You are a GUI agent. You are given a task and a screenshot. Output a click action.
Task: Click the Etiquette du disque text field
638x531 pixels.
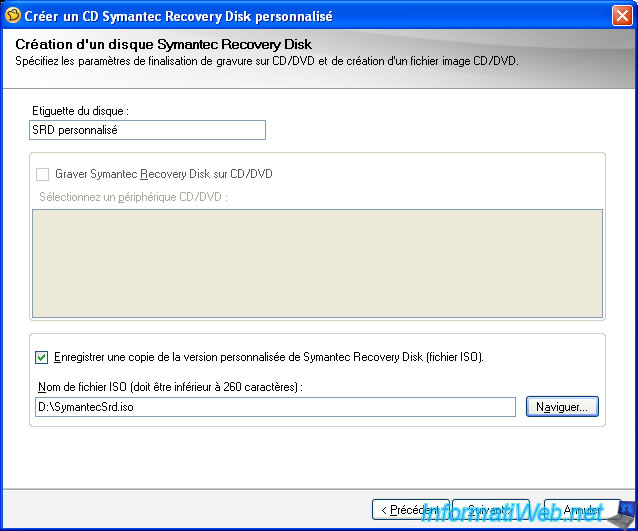147,130
